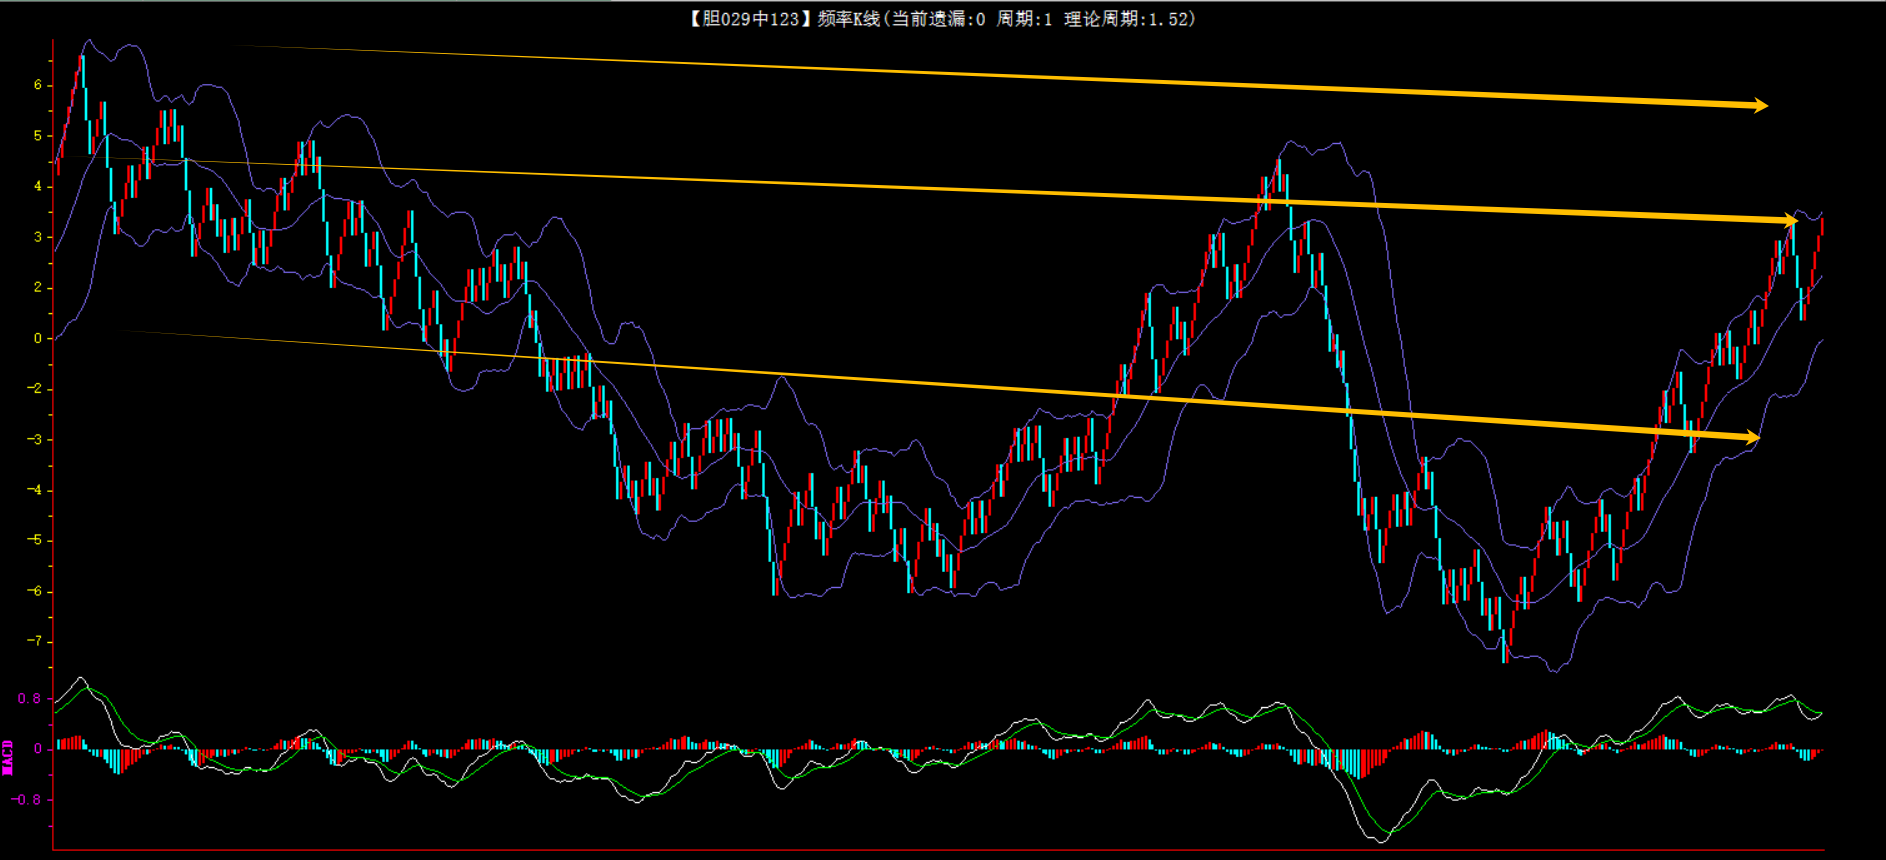Screen dimensions: 1886x860
Task: Click the arrowhead of the bottom yellow trendline
Action: 1751,437
